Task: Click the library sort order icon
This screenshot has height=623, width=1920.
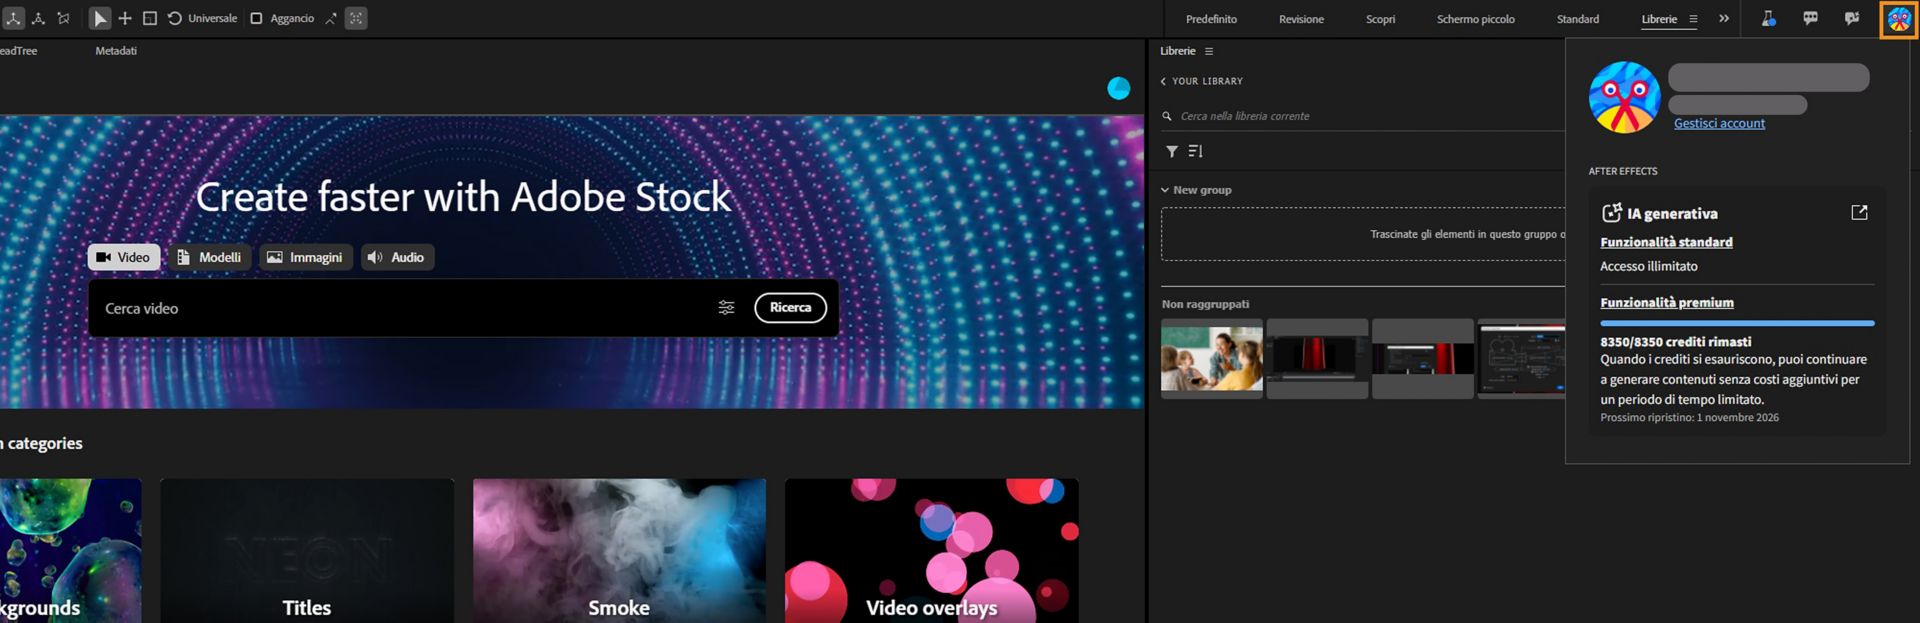Action: pyautogui.click(x=1195, y=151)
